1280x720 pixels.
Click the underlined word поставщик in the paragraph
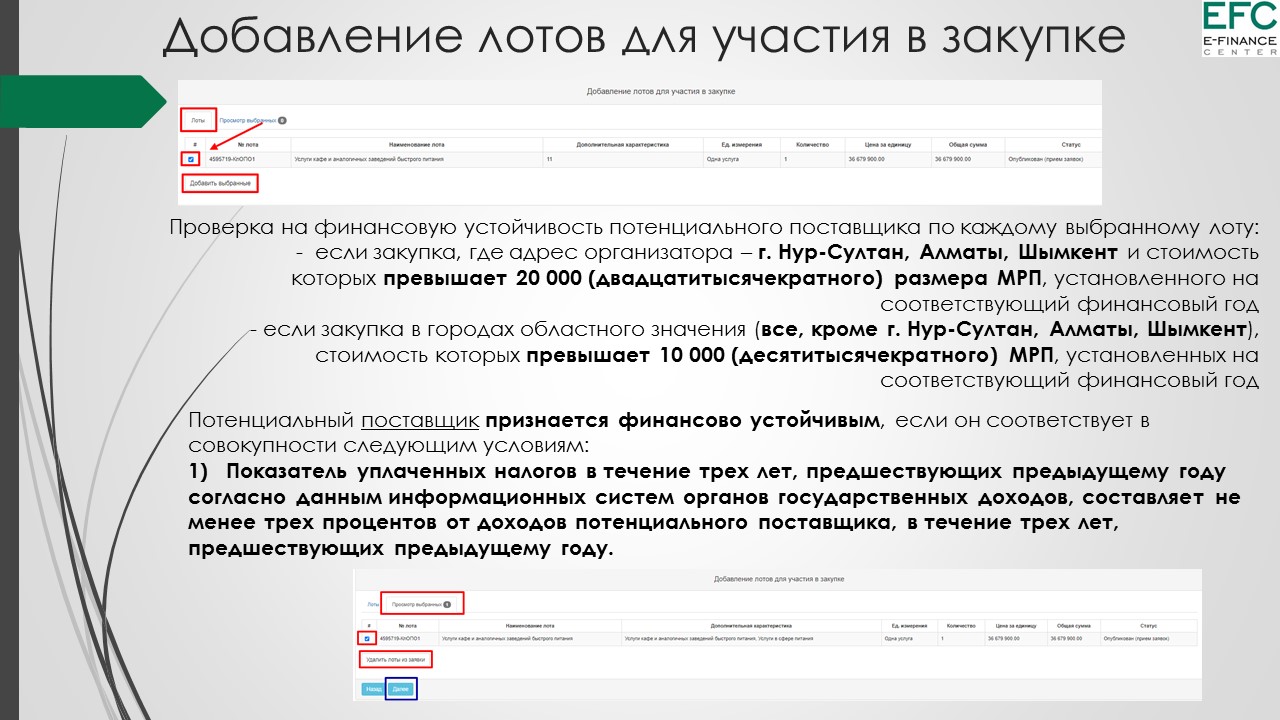coord(420,421)
